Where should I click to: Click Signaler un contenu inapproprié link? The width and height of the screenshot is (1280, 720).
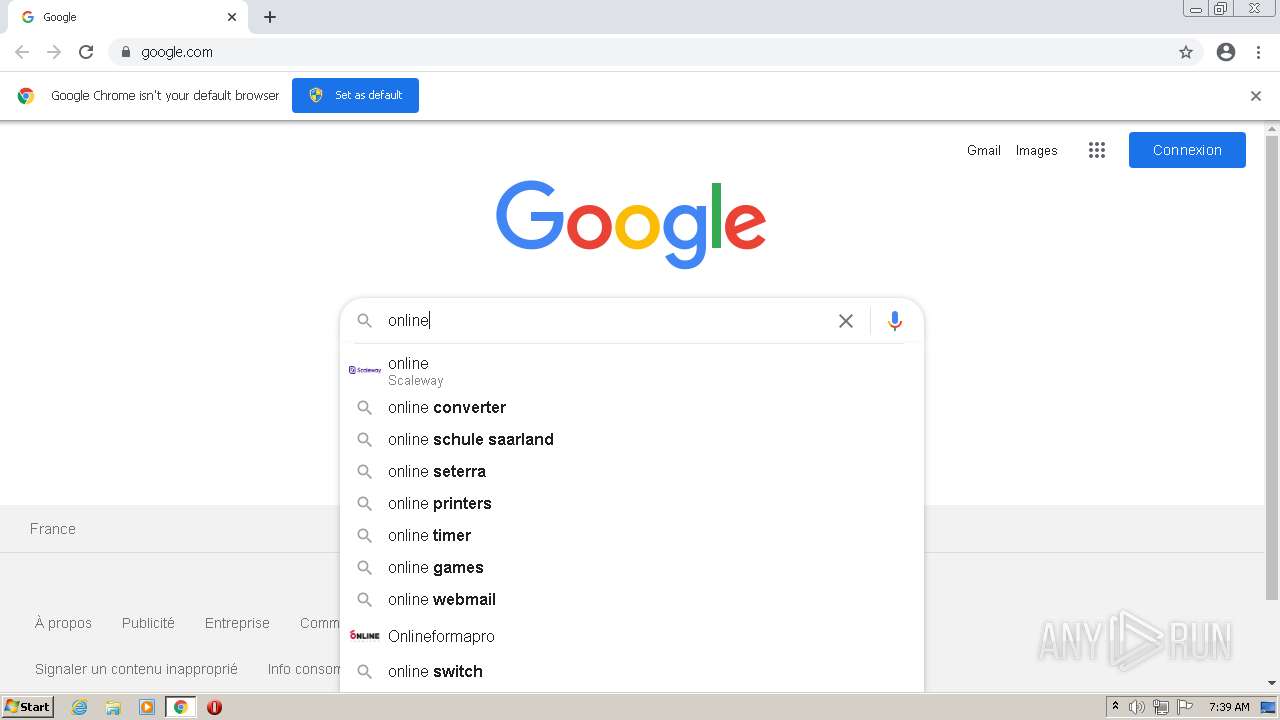[136, 669]
